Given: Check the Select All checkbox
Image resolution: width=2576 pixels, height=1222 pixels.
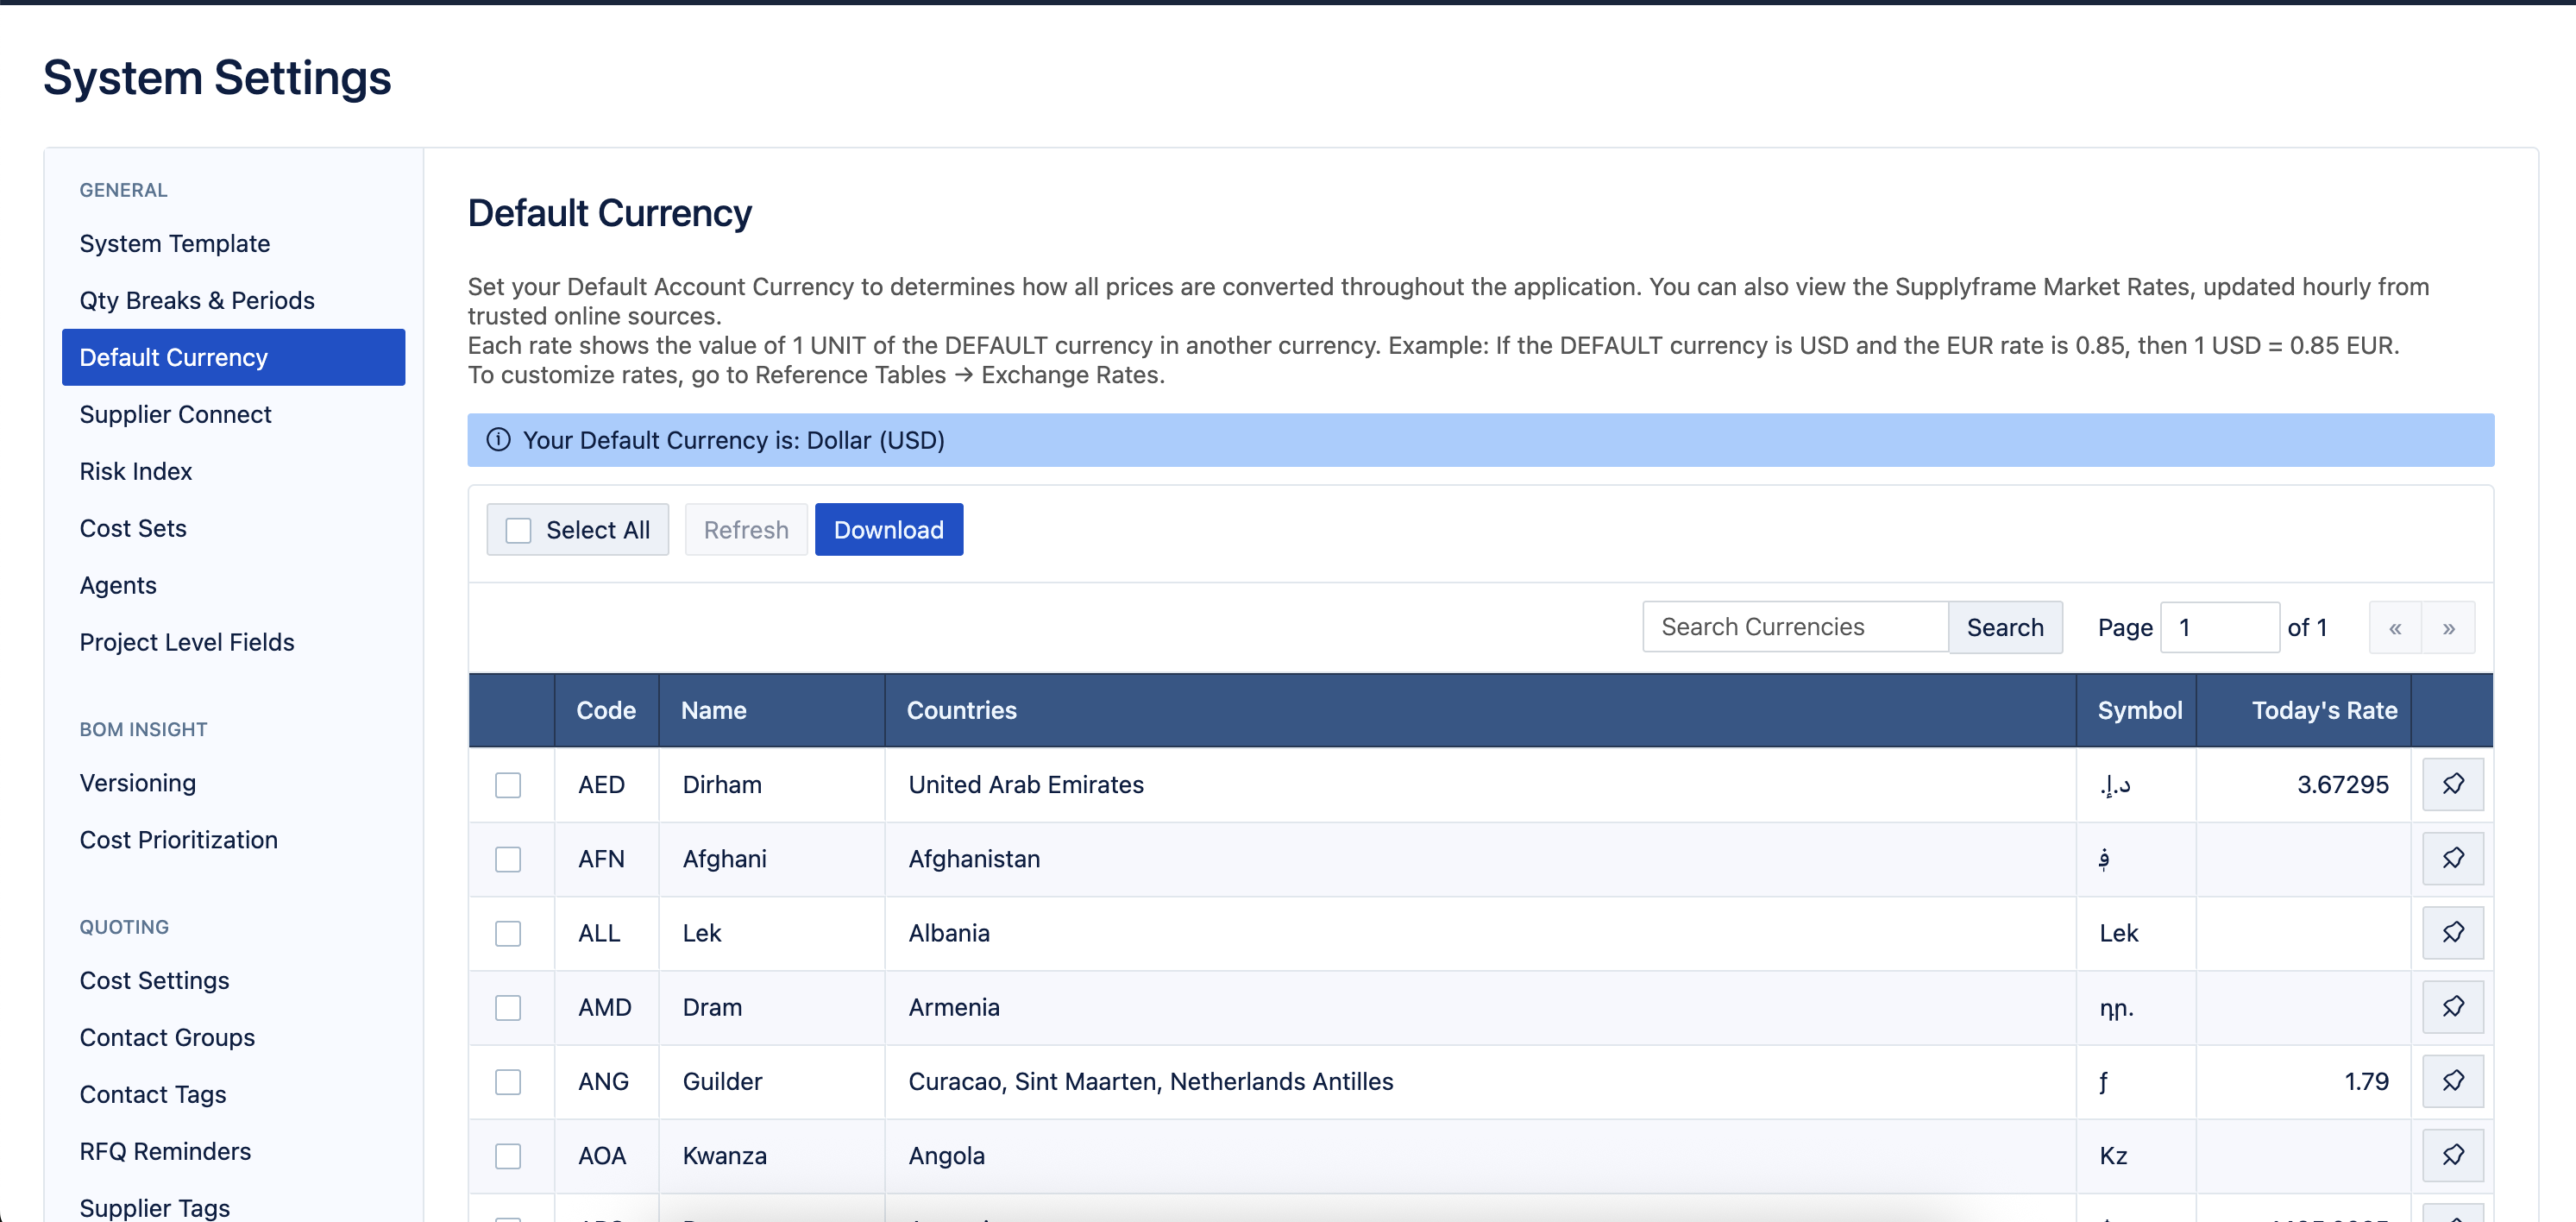Looking at the screenshot, I should pyautogui.click(x=518, y=530).
